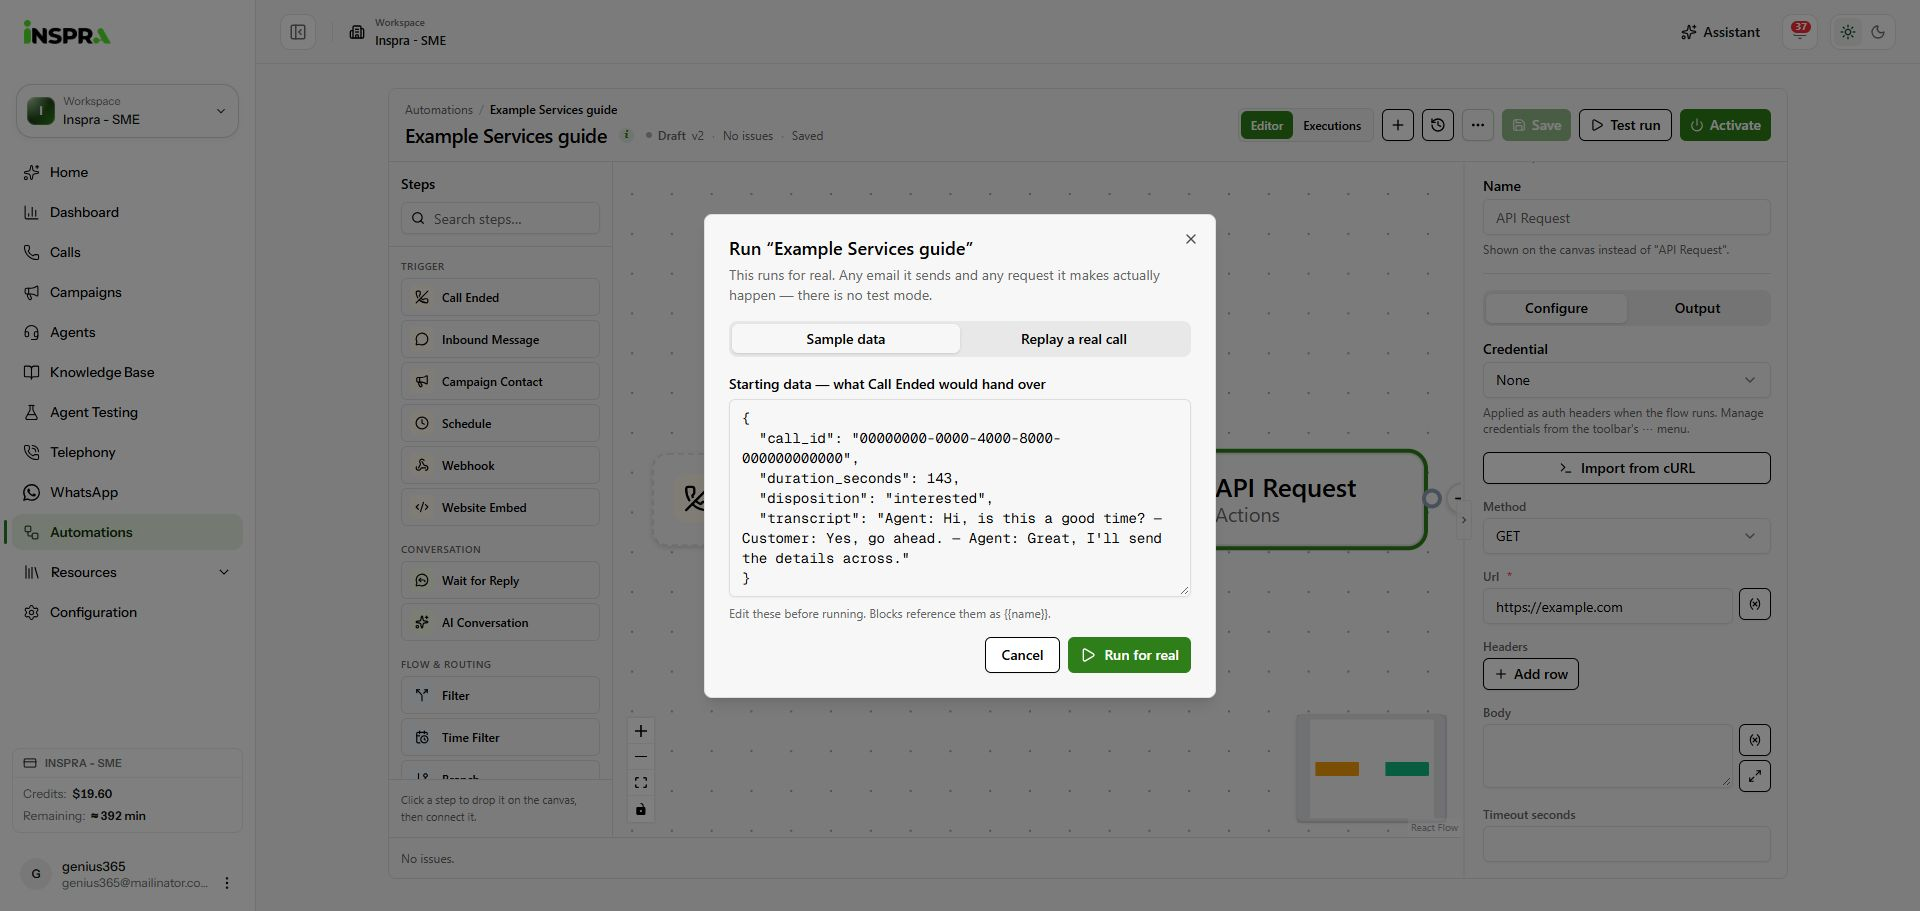Open Campaigns in the sidebar

click(126, 292)
